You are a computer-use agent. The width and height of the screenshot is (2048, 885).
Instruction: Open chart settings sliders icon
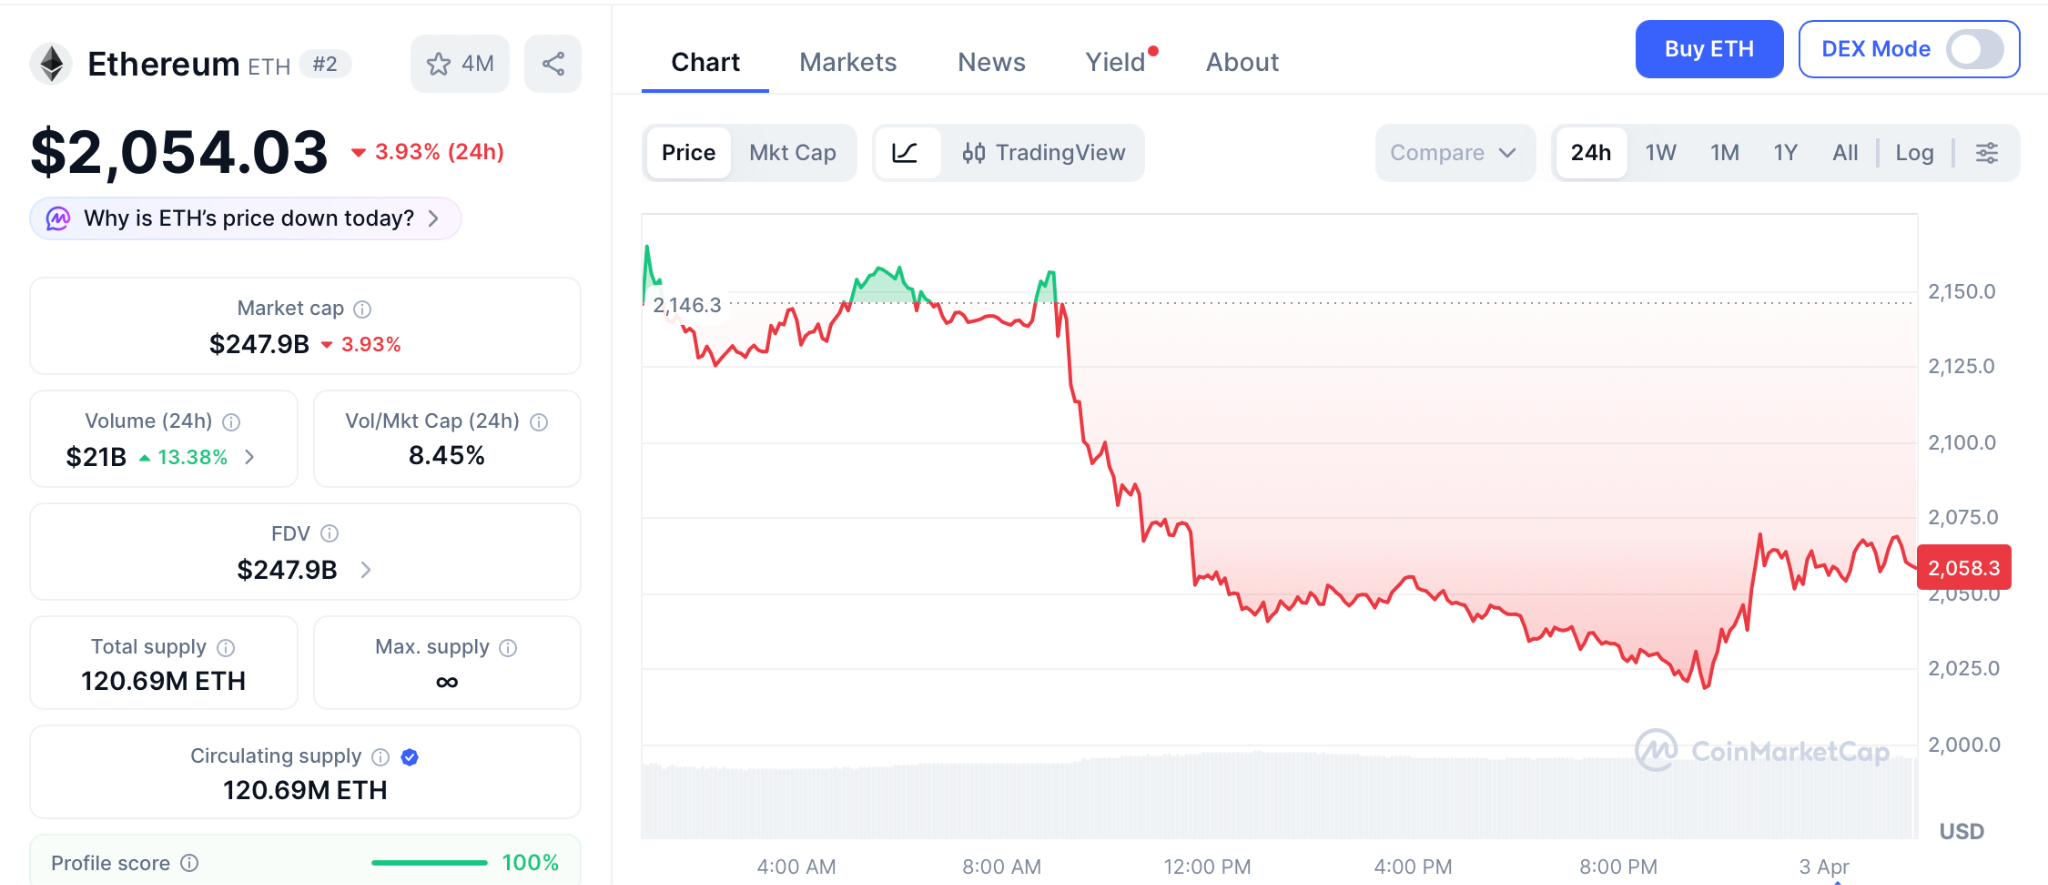[1987, 153]
